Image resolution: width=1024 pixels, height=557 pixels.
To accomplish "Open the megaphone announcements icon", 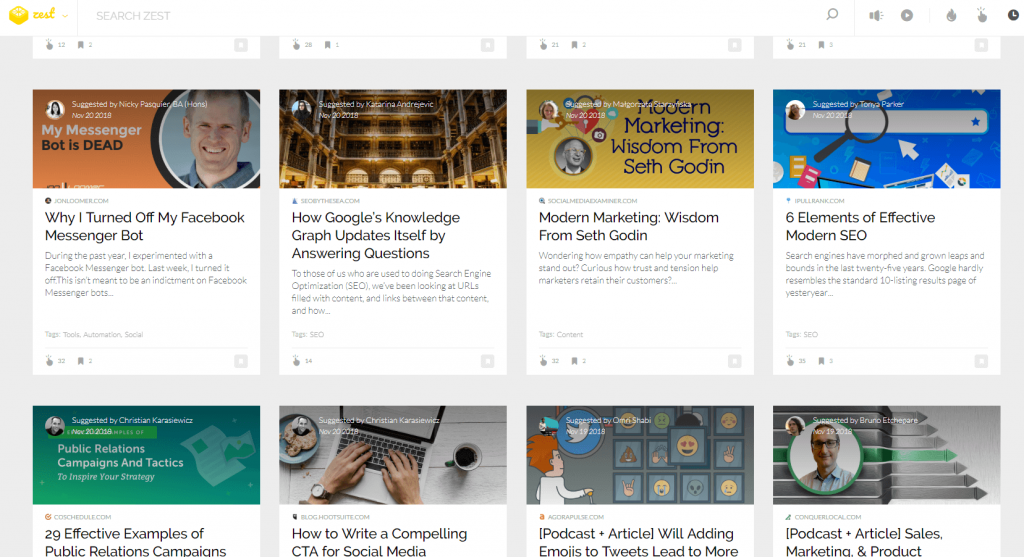I will pos(876,16).
